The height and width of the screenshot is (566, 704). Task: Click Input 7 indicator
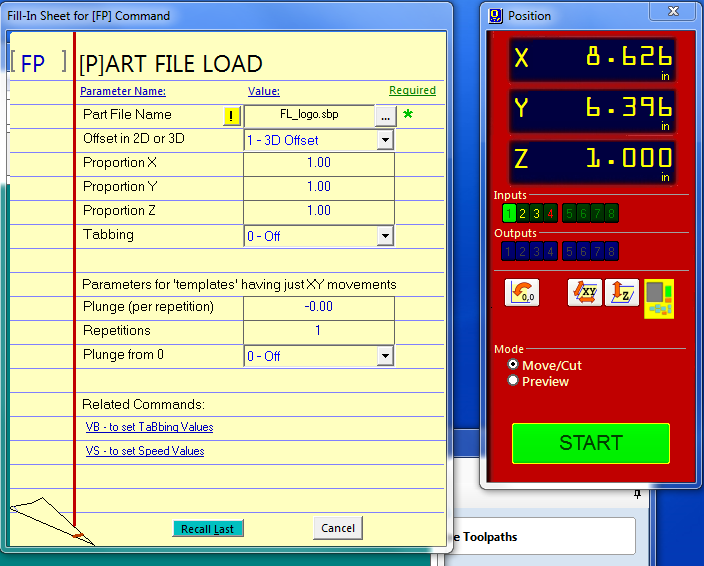[x=597, y=213]
